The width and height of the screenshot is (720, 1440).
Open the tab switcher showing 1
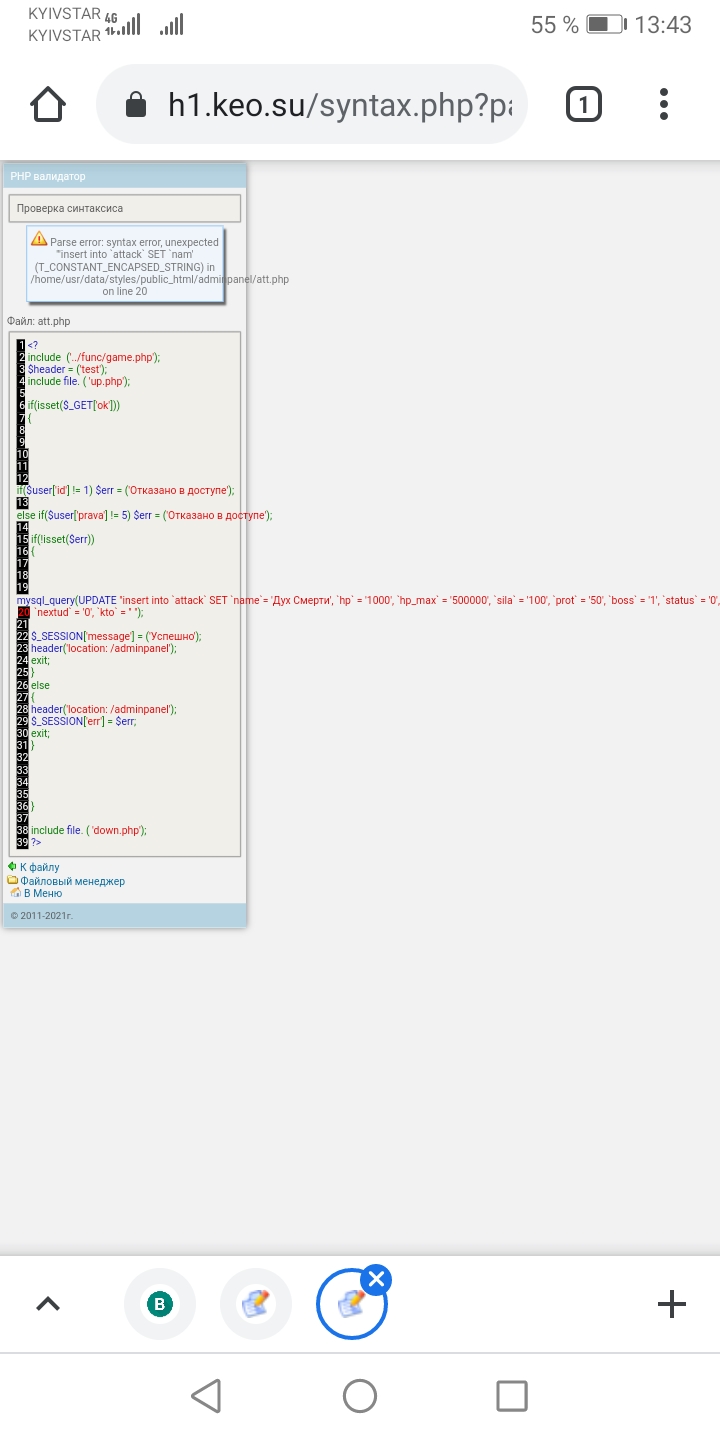click(584, 104)
